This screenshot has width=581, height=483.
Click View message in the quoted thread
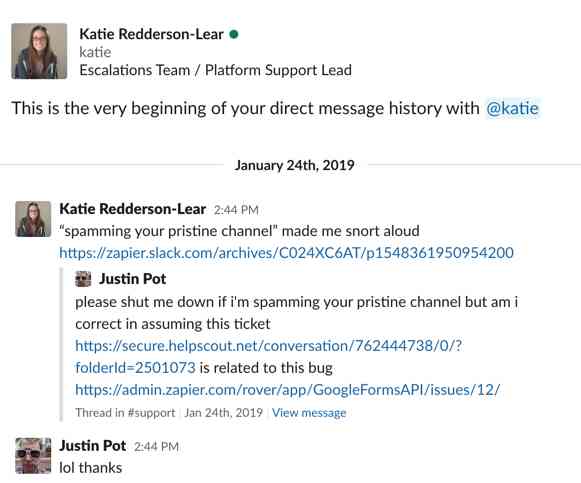click(x=309, y=413)
